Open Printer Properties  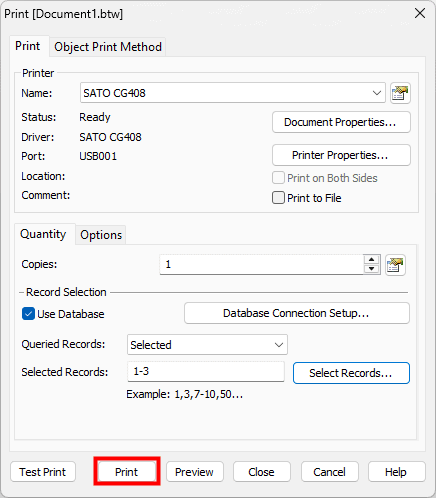341,155
